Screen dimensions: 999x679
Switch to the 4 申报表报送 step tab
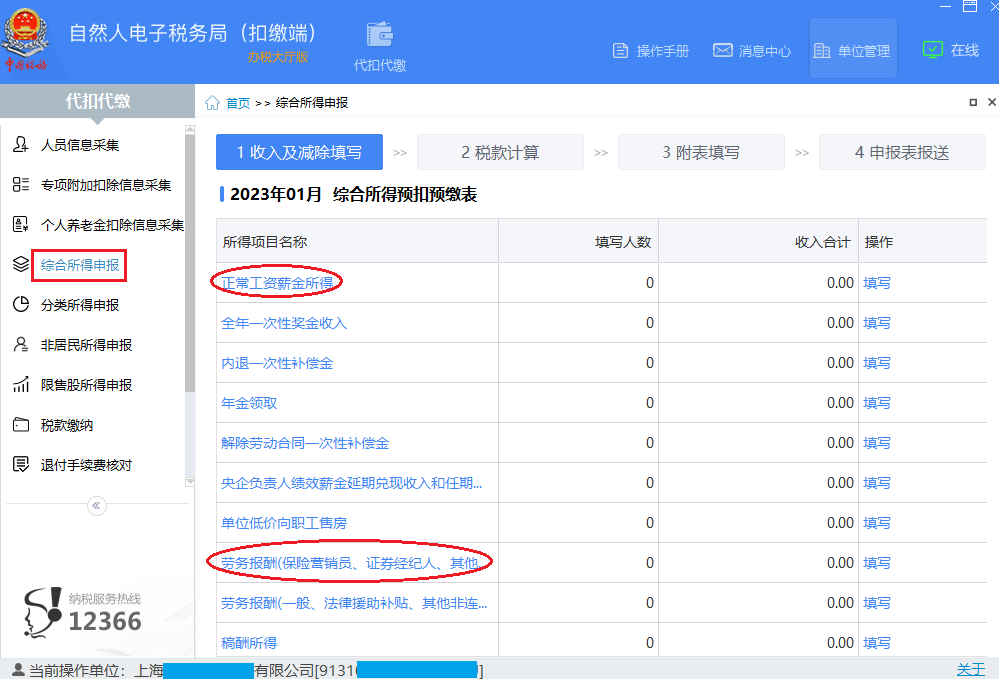(901, 152)
